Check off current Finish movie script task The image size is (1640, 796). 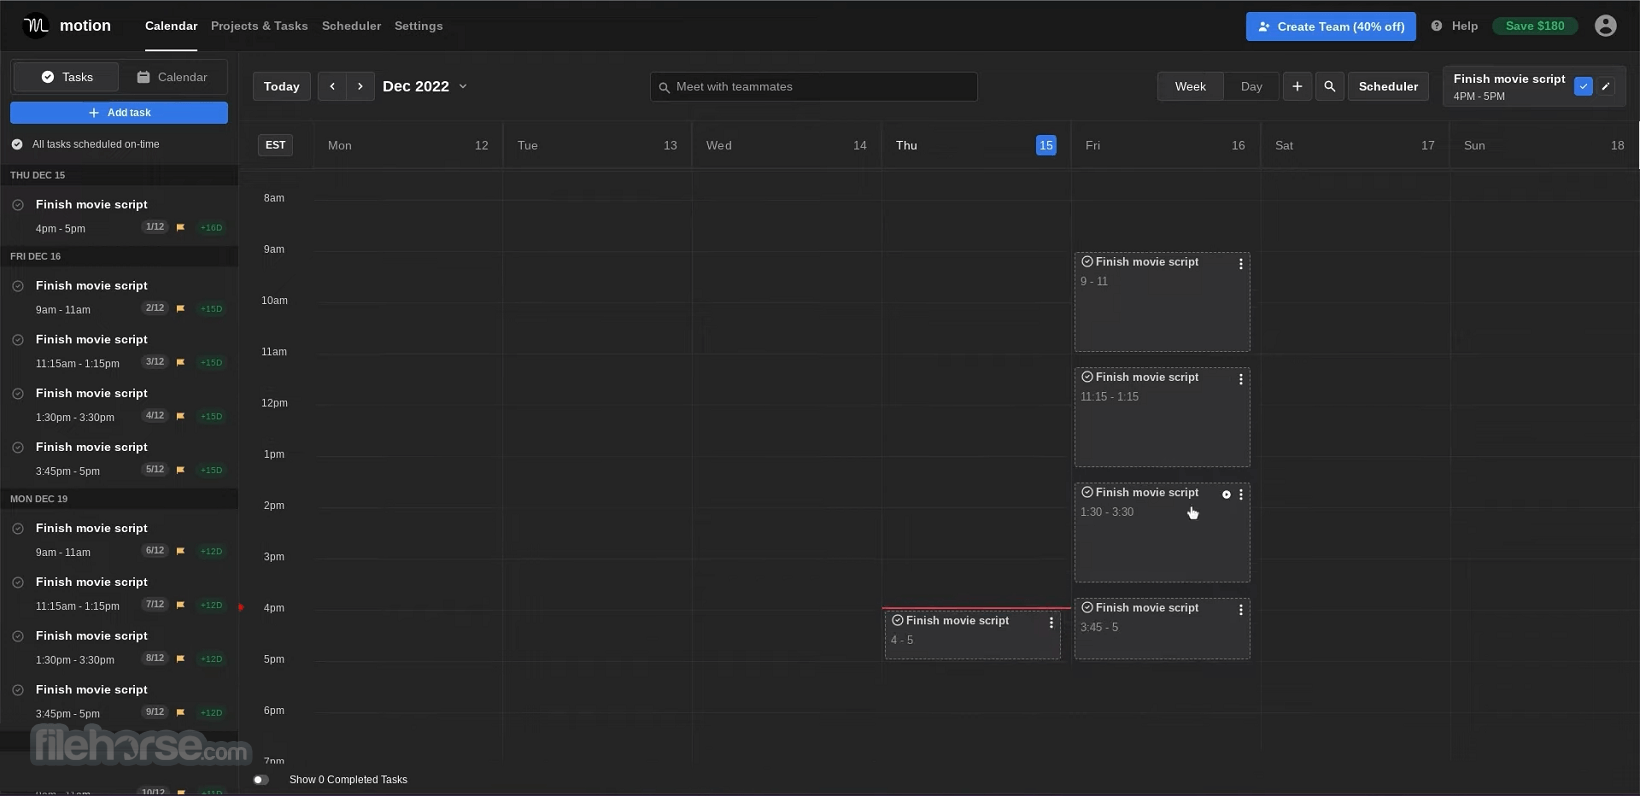pyautogui.click(x=1583, y=87)
